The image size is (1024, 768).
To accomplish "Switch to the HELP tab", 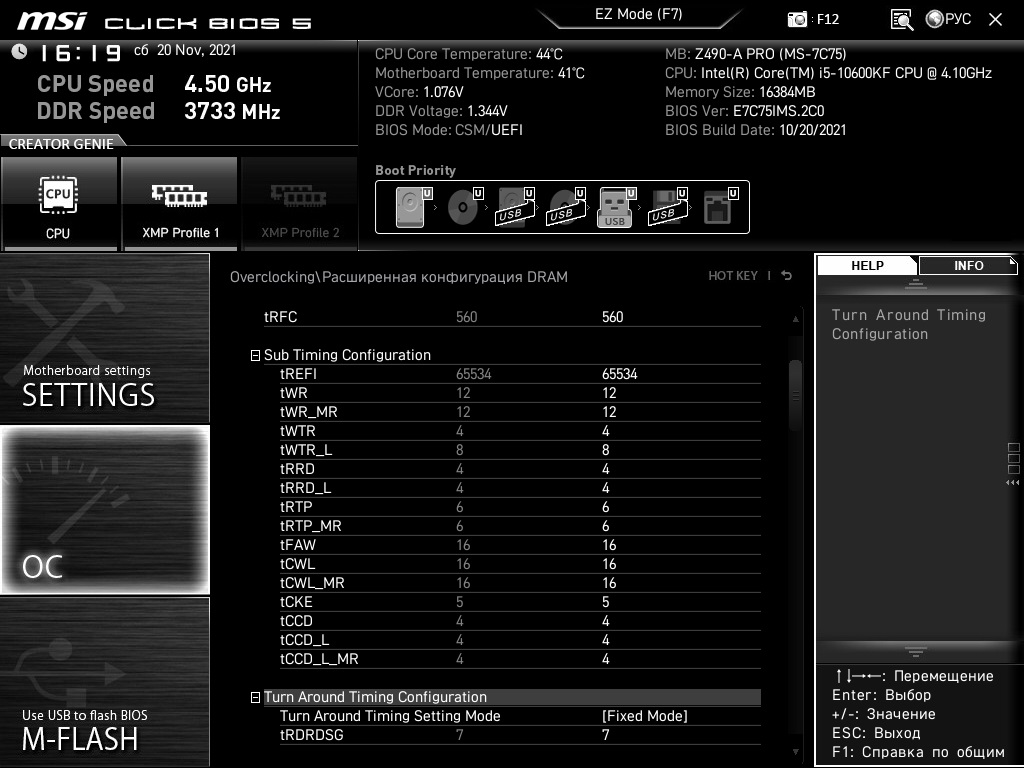I will tap(867, 265).
